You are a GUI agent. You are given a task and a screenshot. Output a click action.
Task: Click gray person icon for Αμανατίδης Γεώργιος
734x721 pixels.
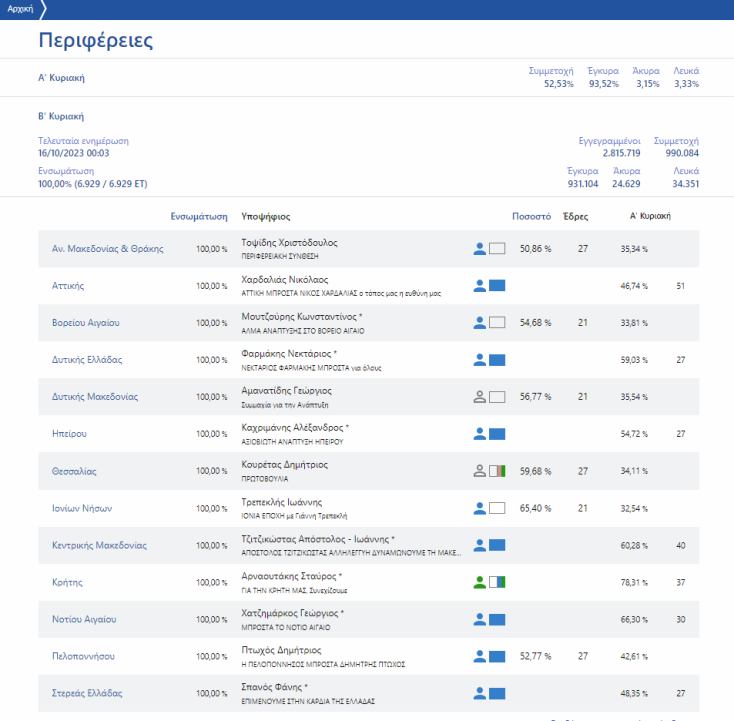point(479,397)
